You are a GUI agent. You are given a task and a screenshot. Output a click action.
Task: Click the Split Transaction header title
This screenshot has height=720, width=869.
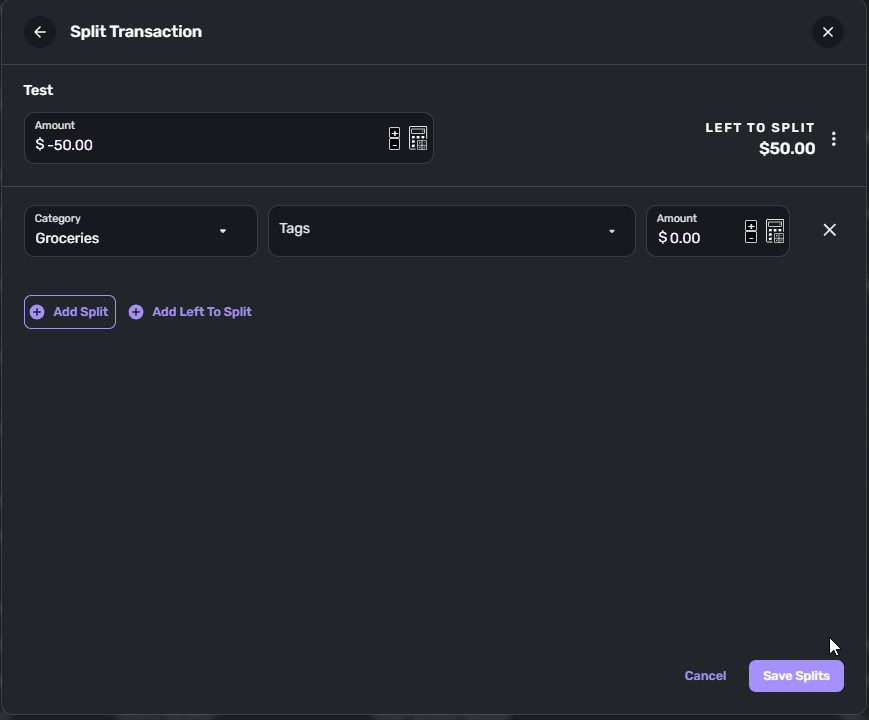(x=136, y=31)
